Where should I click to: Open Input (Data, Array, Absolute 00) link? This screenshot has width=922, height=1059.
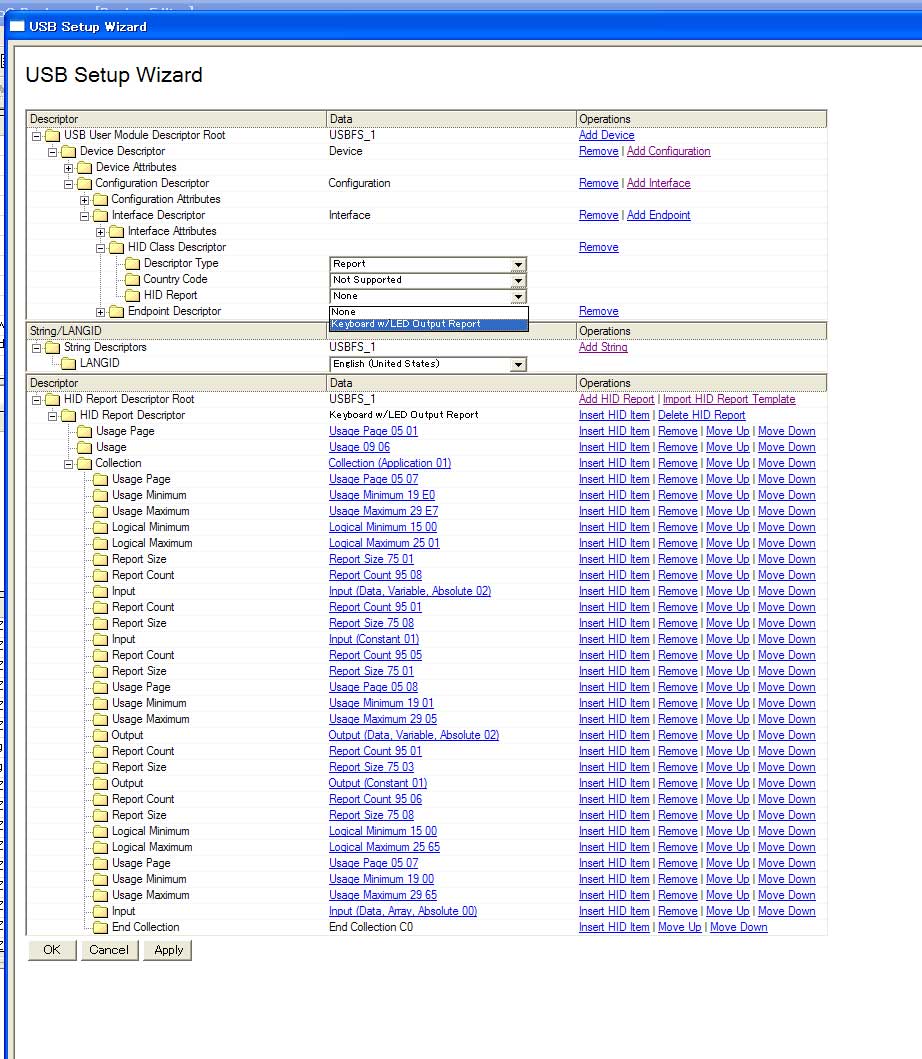pos(403,911)
